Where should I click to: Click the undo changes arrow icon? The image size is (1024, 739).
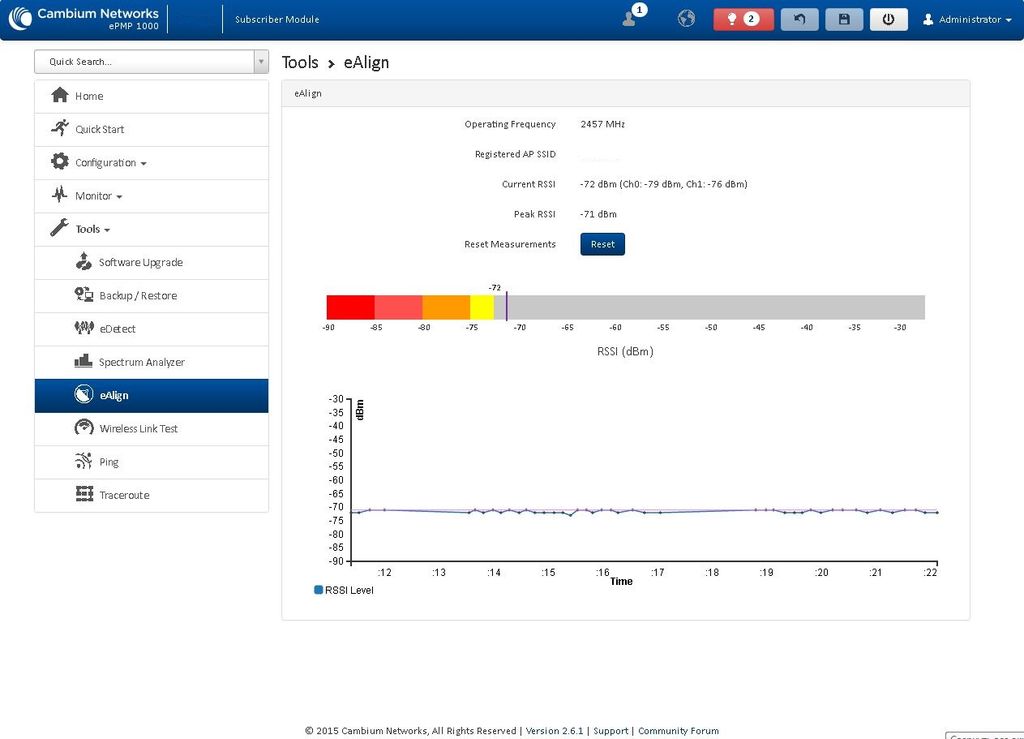(799, 19)
